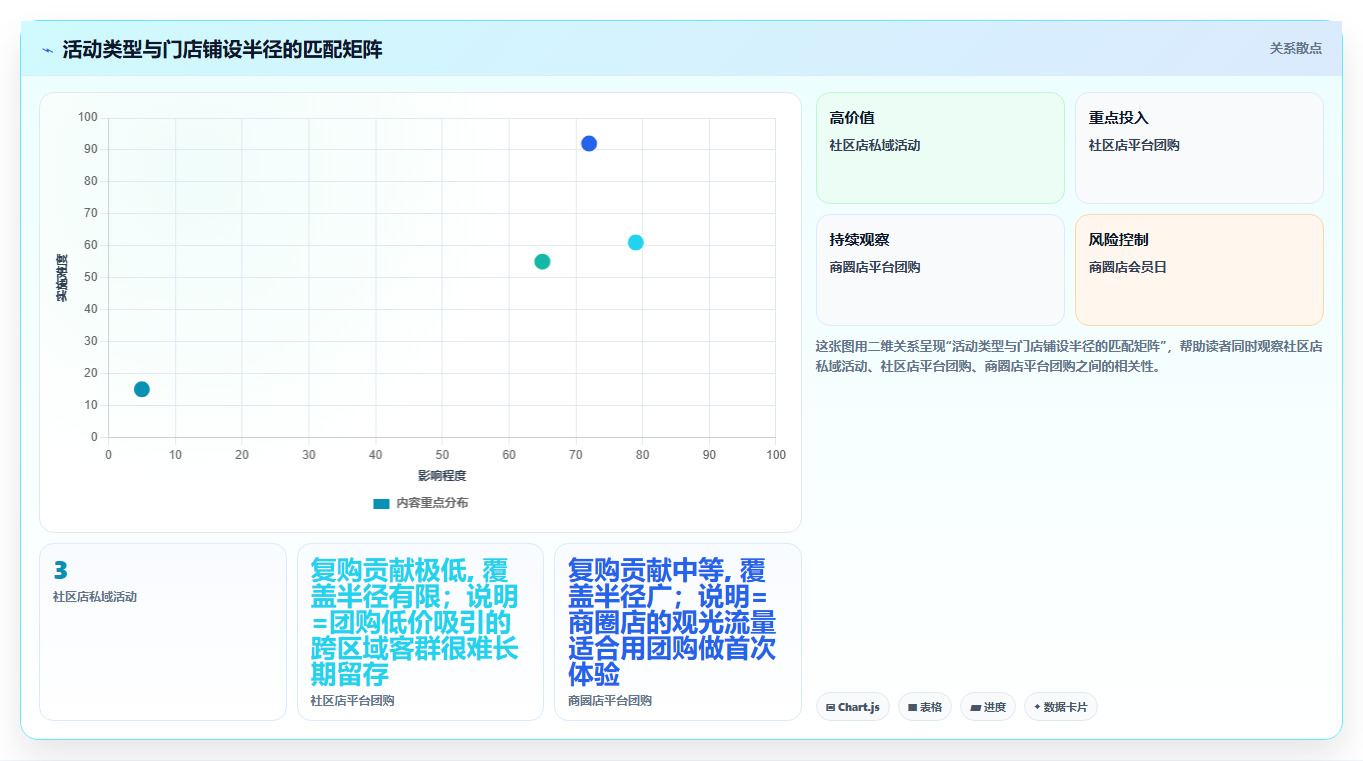
Task: Click 商圈店平台团购 text under 持续观察
Action: click(x=875, y=267)
